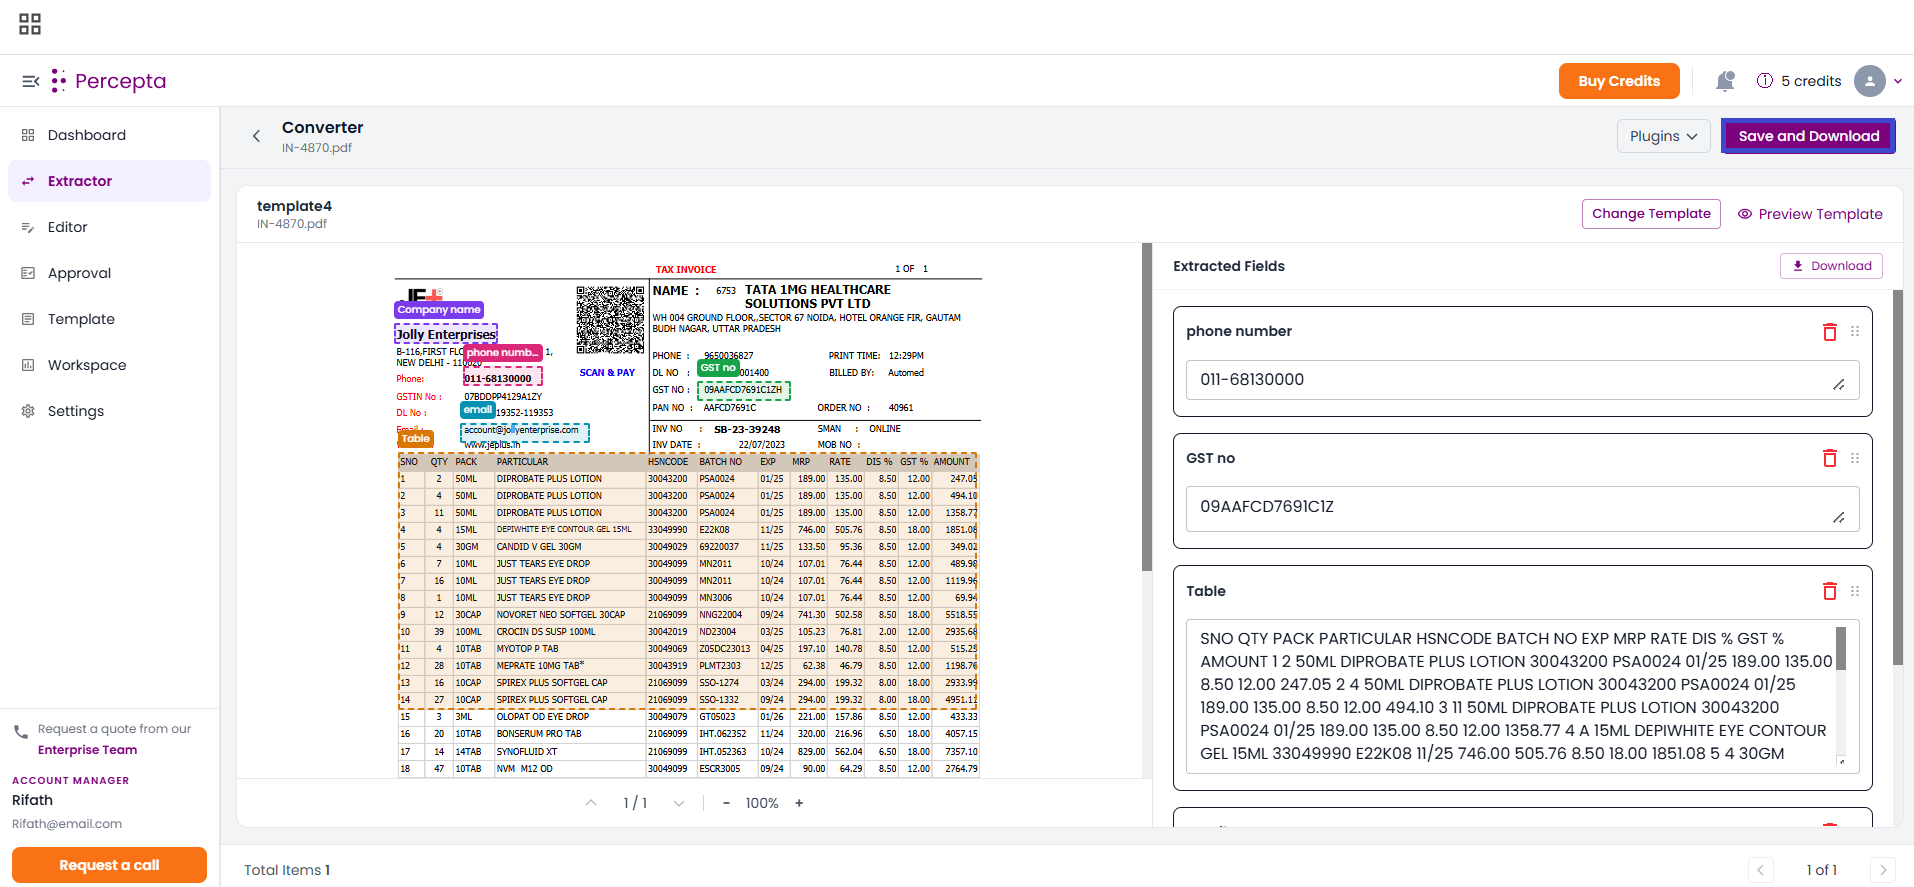
Task: Select the GST no annotation tag
Action: [718, 368]
